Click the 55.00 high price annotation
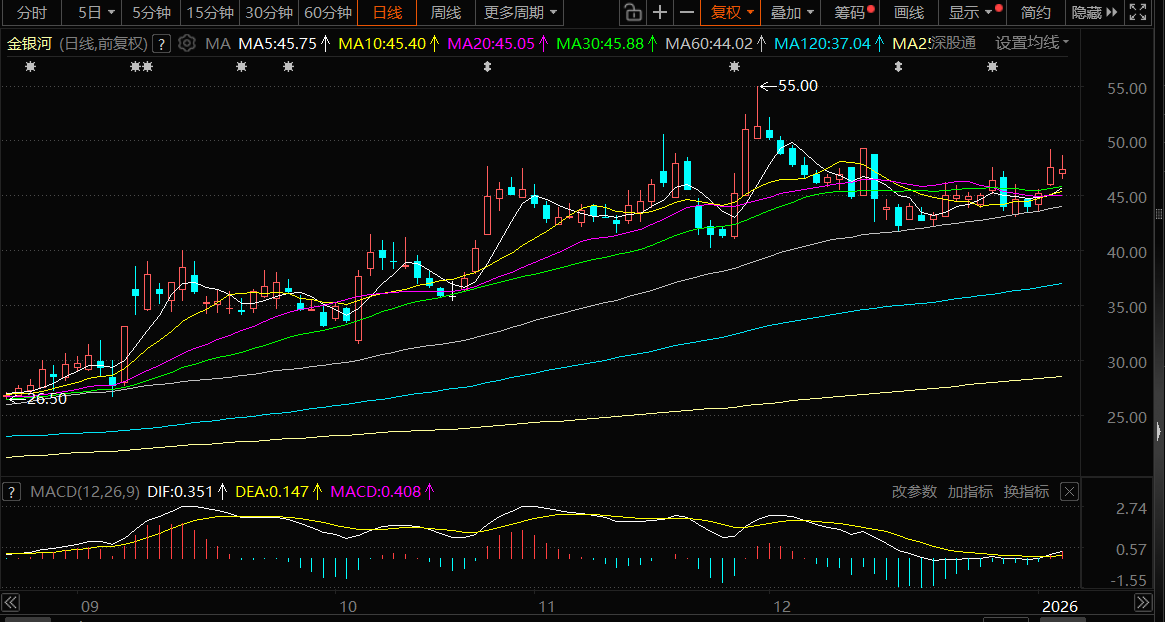The height and width of the screenshot is (622, 1165). click(798, 86)
